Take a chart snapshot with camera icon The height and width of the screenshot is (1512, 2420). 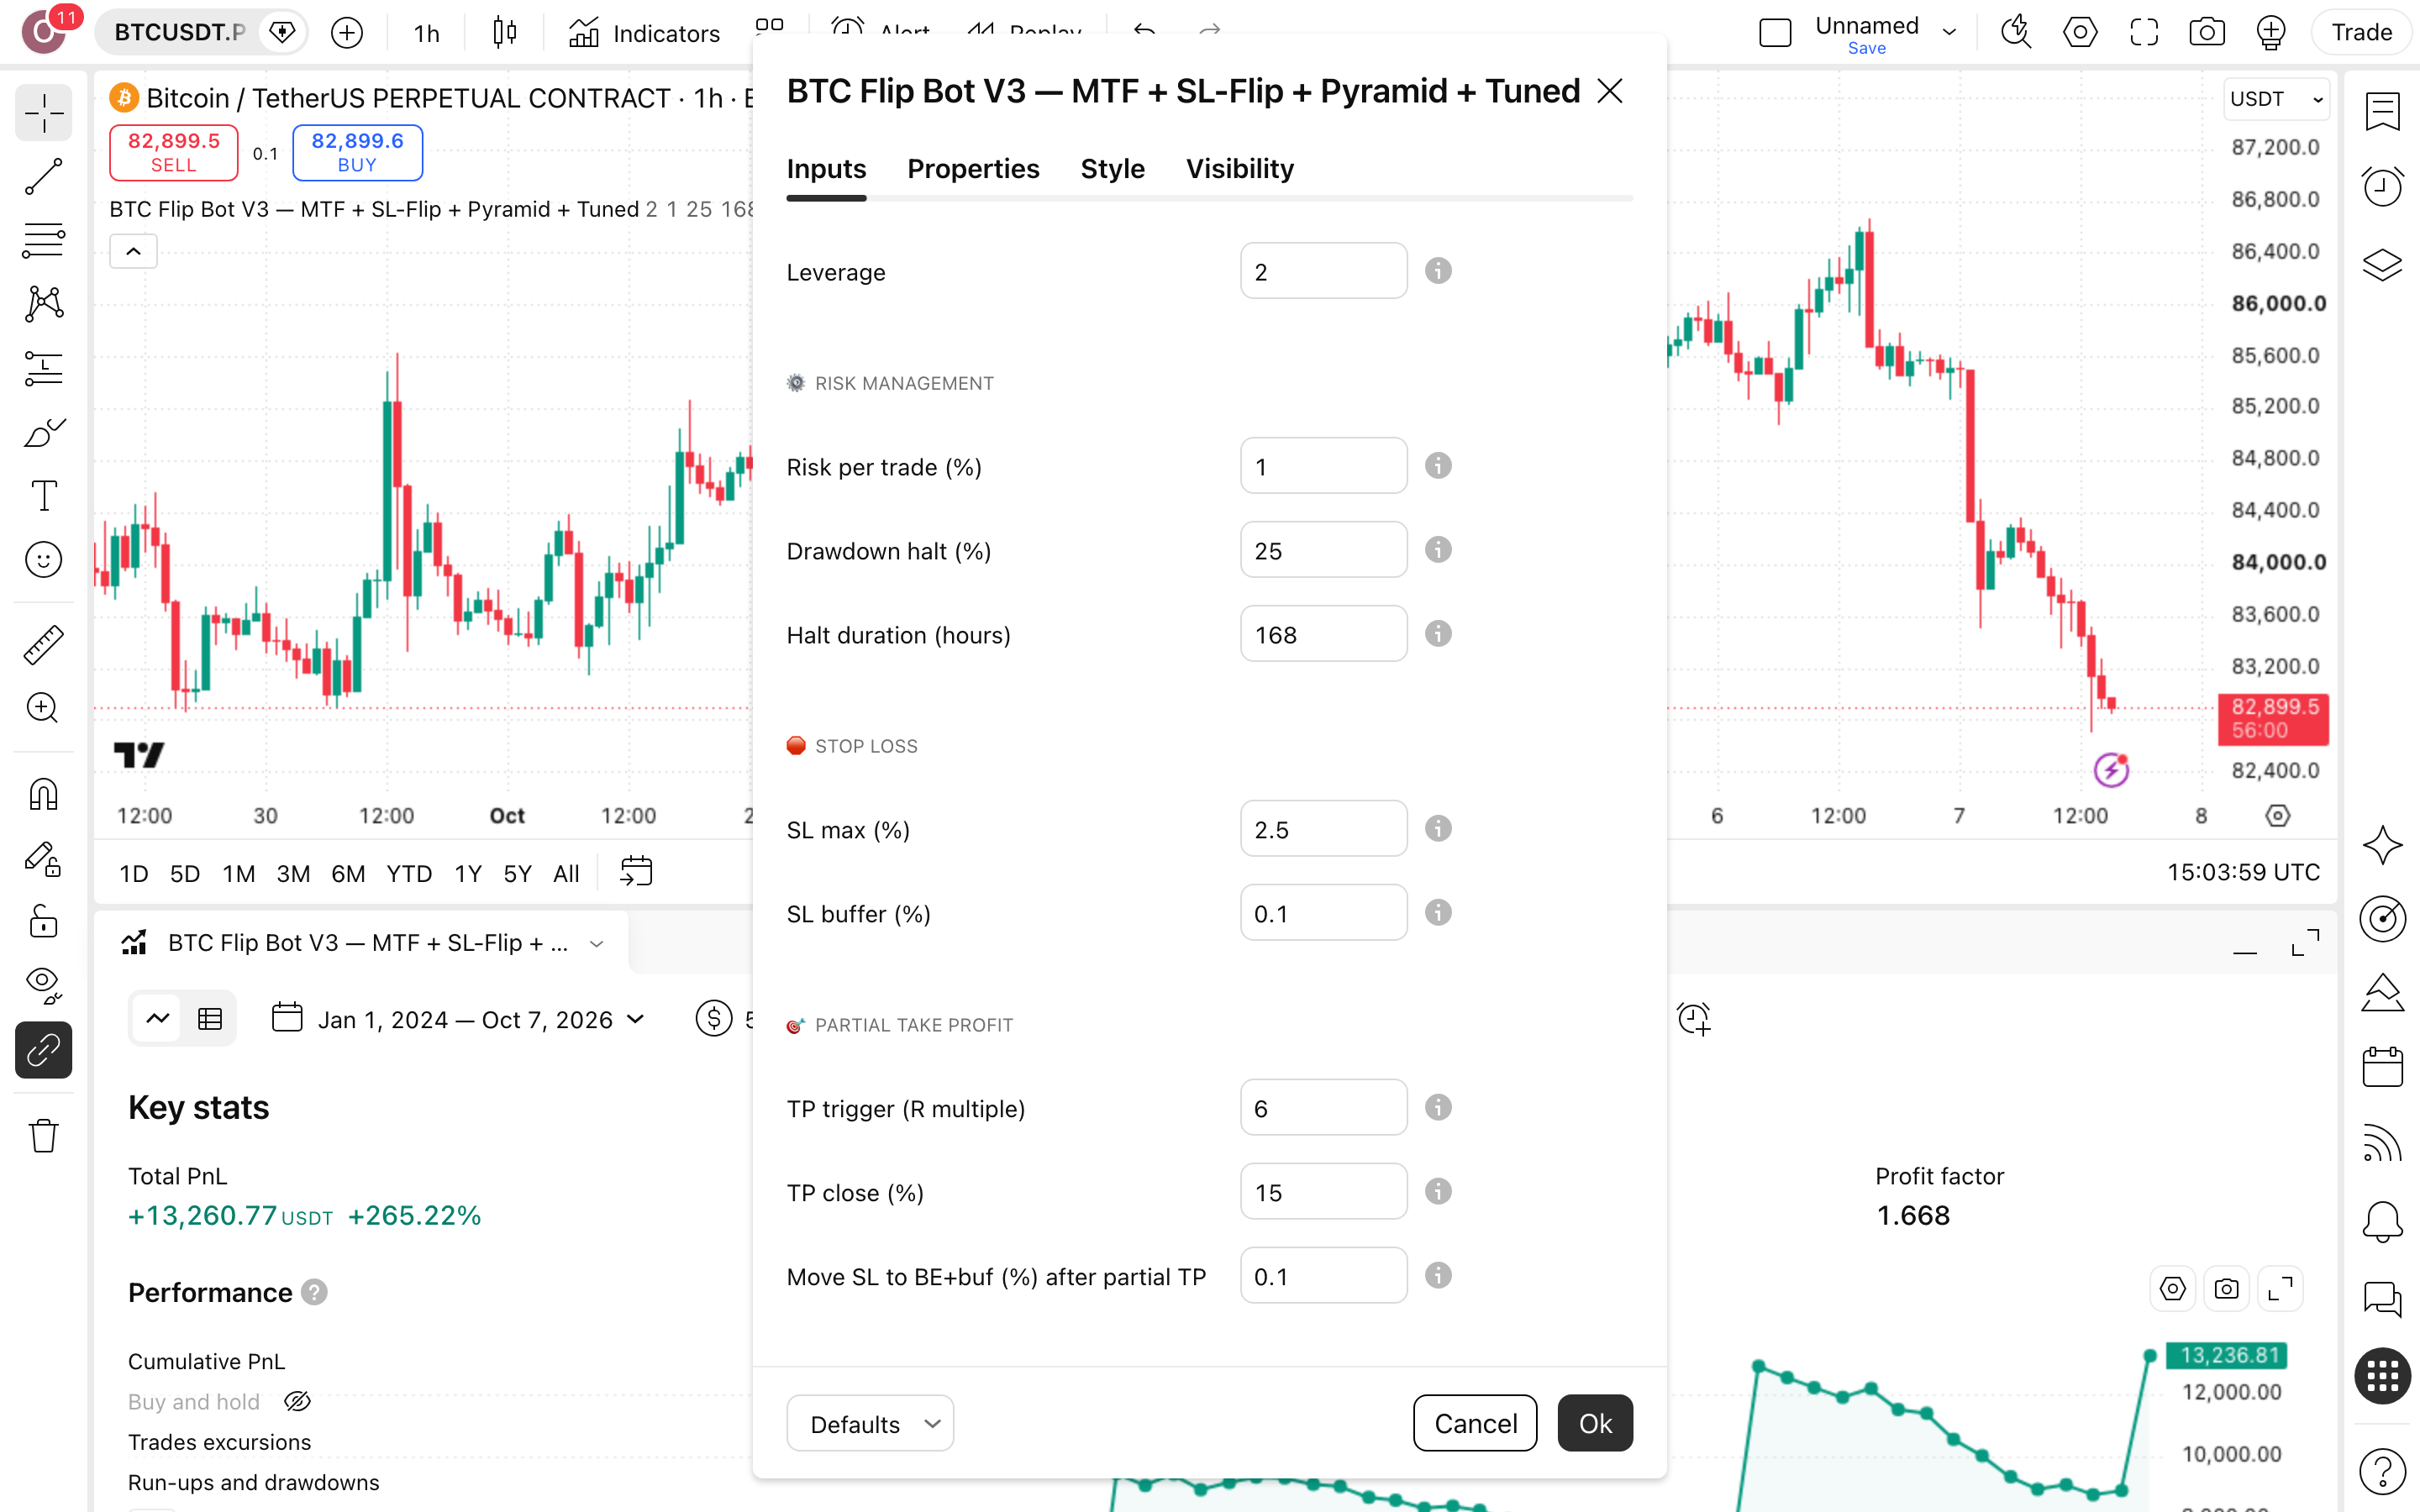coord(2206,32)
